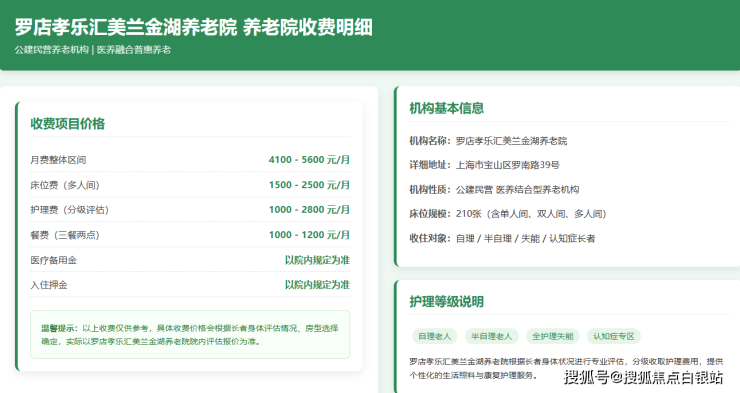Select the 半自理老人 care level tag
Screen dimensions: 740x393
click(491, 336)
